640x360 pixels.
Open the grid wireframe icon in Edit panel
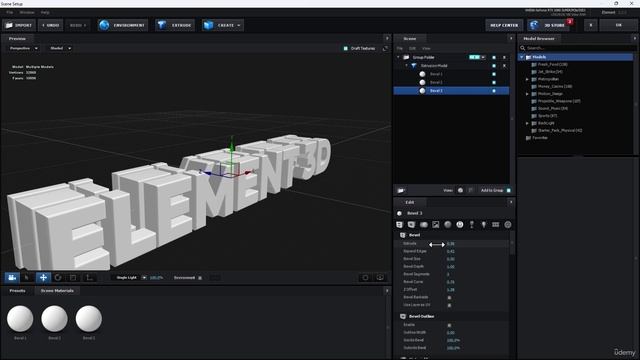click(x=496, y=224)
